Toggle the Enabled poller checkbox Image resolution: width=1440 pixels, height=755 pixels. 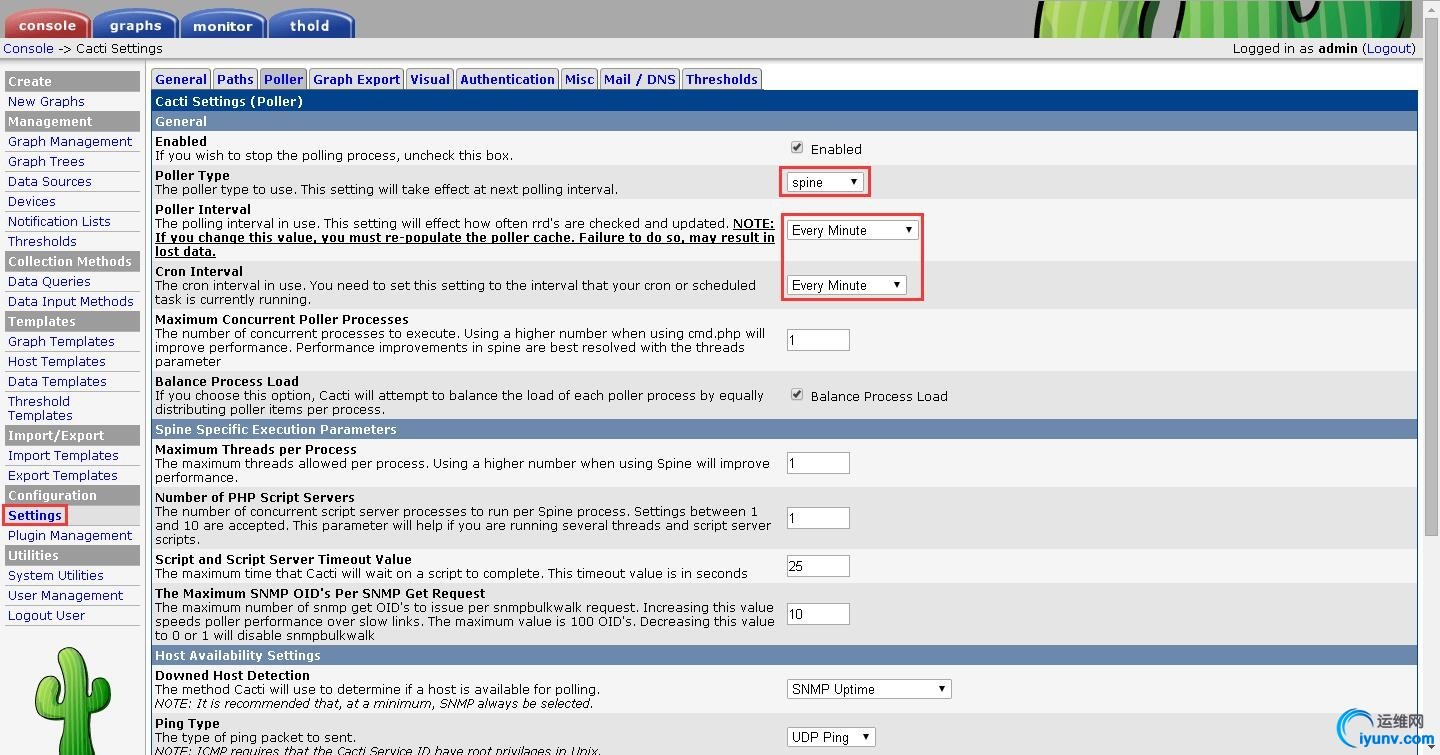point(797,148)
